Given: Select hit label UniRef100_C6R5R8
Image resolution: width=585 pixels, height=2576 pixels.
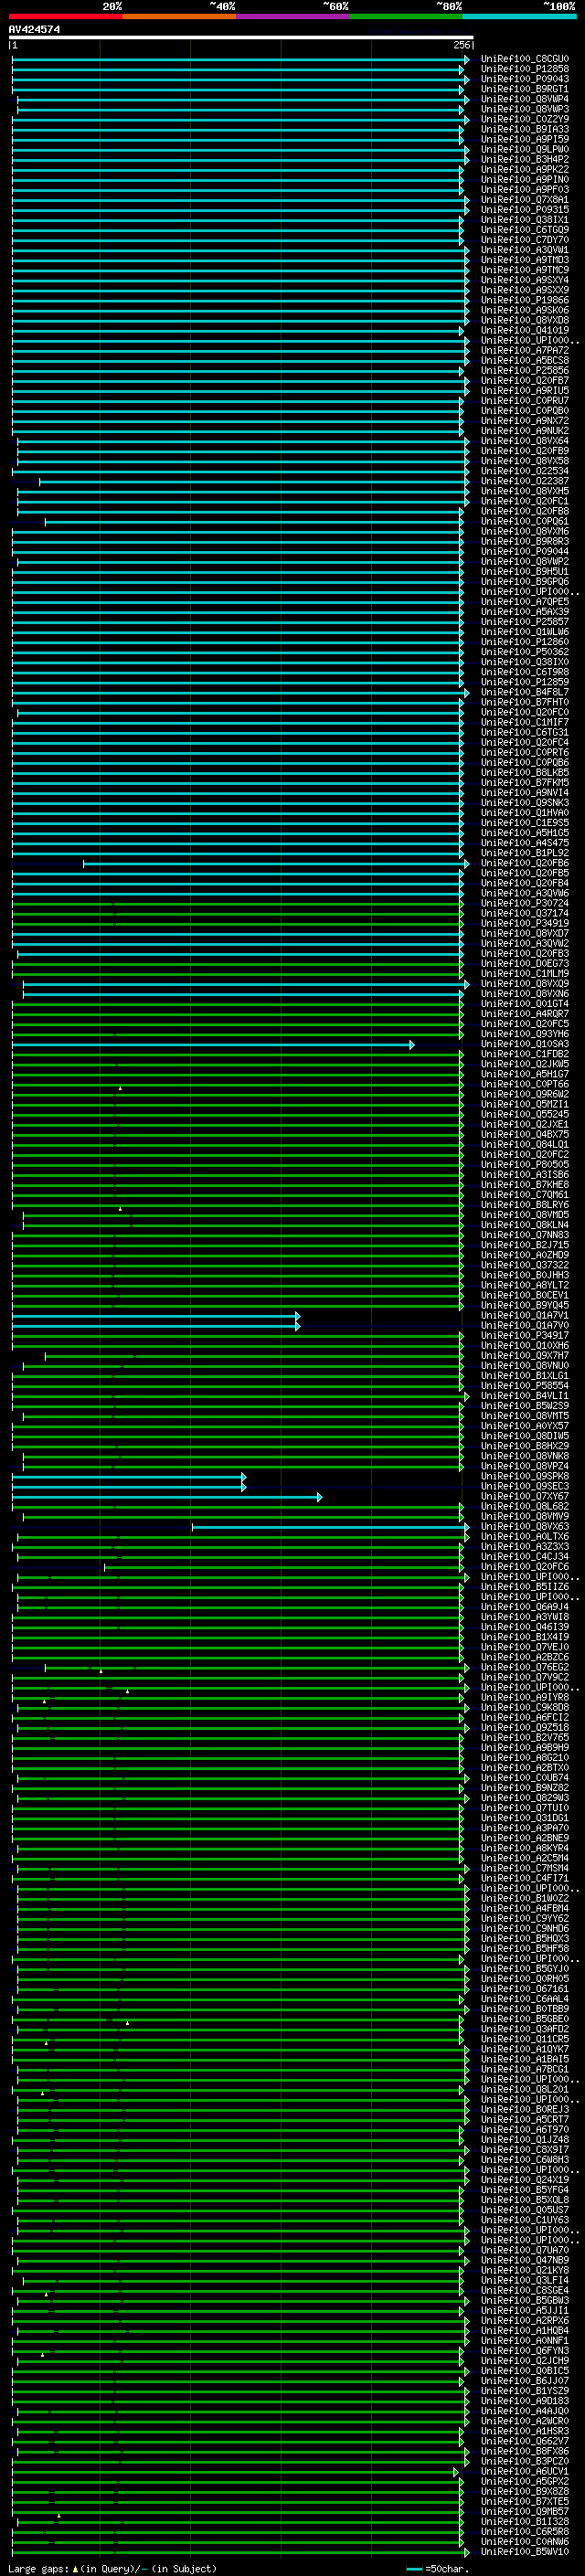Looking at the screenshot, I should click(524, 2532).
